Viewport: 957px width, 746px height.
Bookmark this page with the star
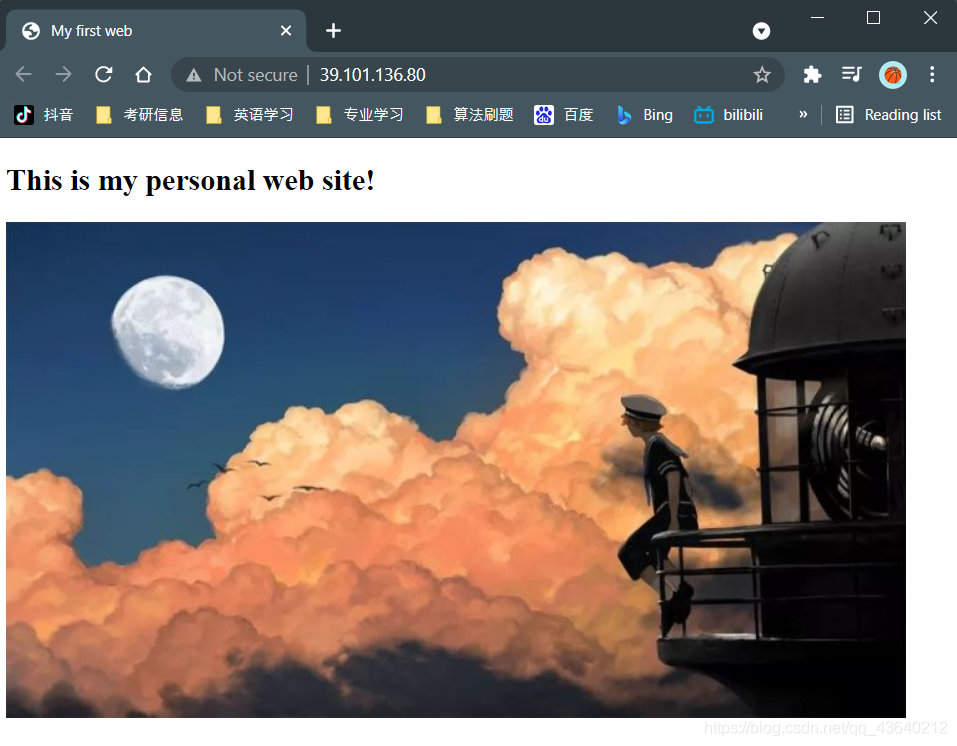click(762, 75)
